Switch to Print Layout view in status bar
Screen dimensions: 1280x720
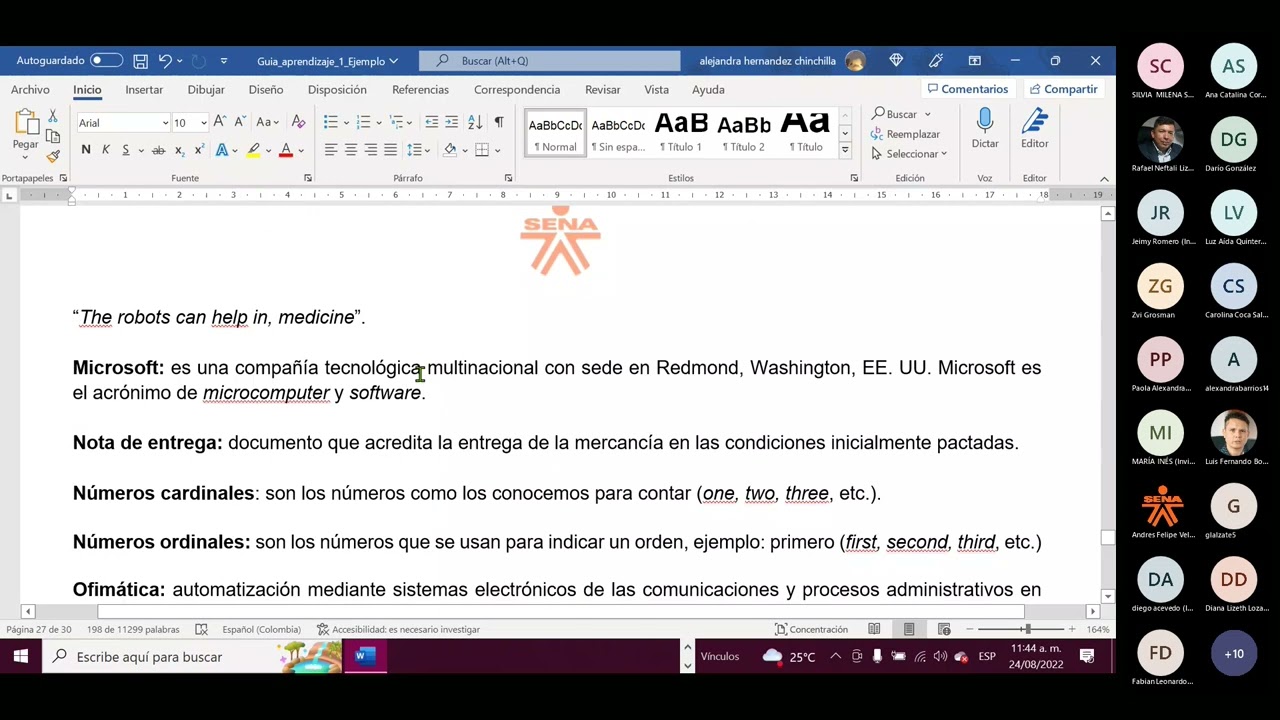(909, 629)
